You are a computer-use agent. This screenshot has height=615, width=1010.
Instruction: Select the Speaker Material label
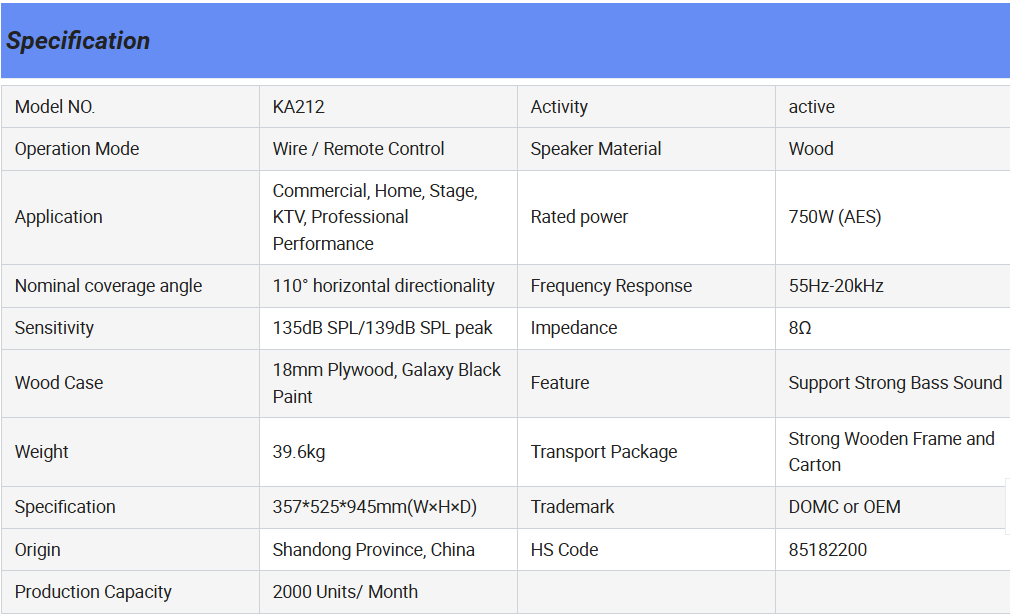pos(595,149)
